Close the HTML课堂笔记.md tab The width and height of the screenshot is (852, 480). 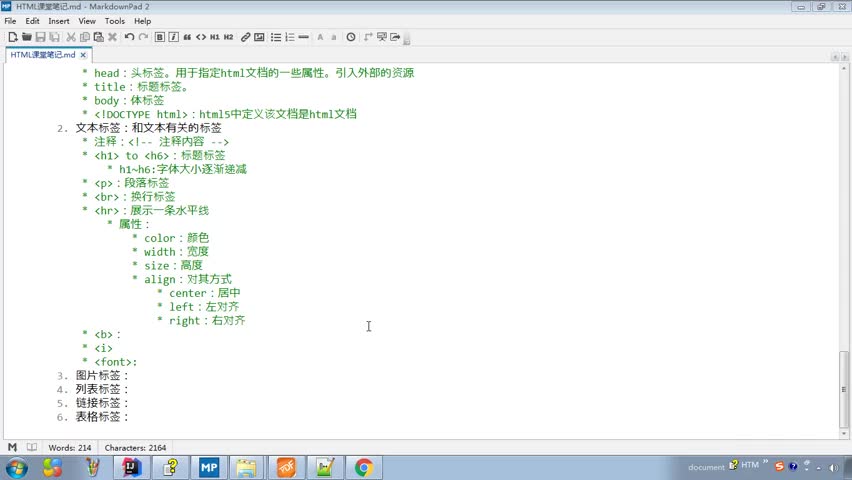pos(83,55)
